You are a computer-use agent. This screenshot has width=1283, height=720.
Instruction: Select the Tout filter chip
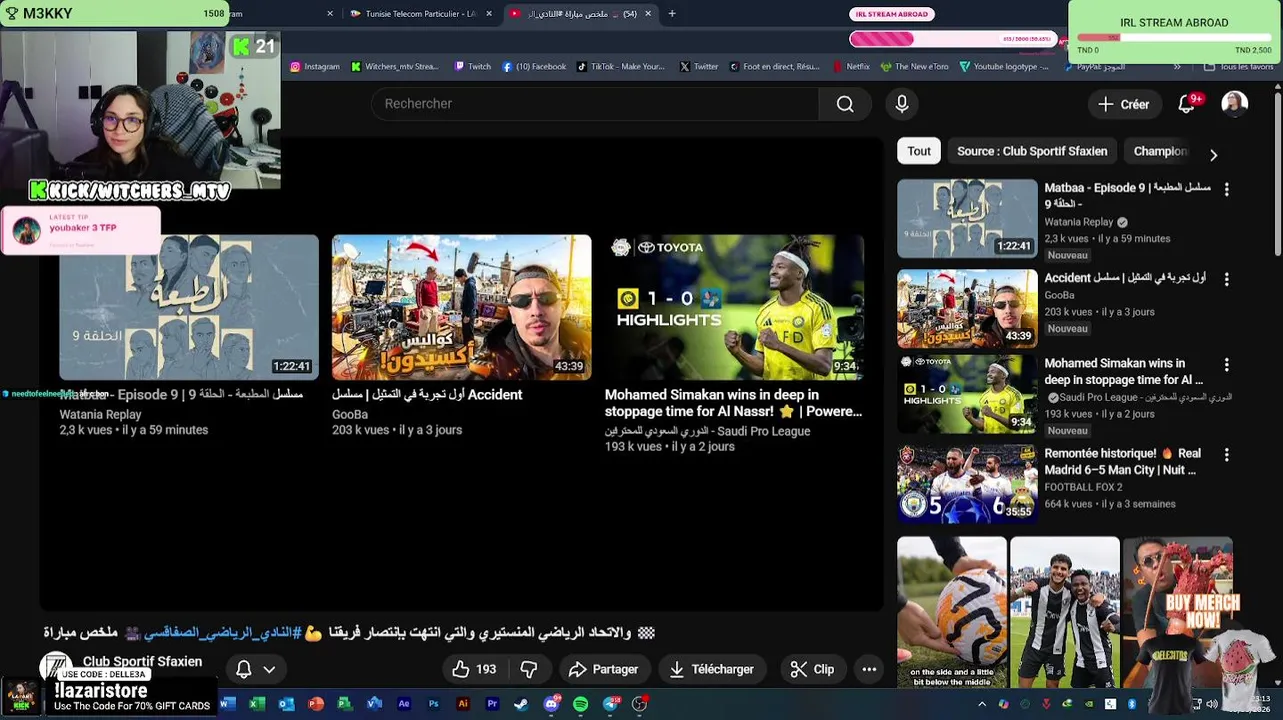point(919,151)
